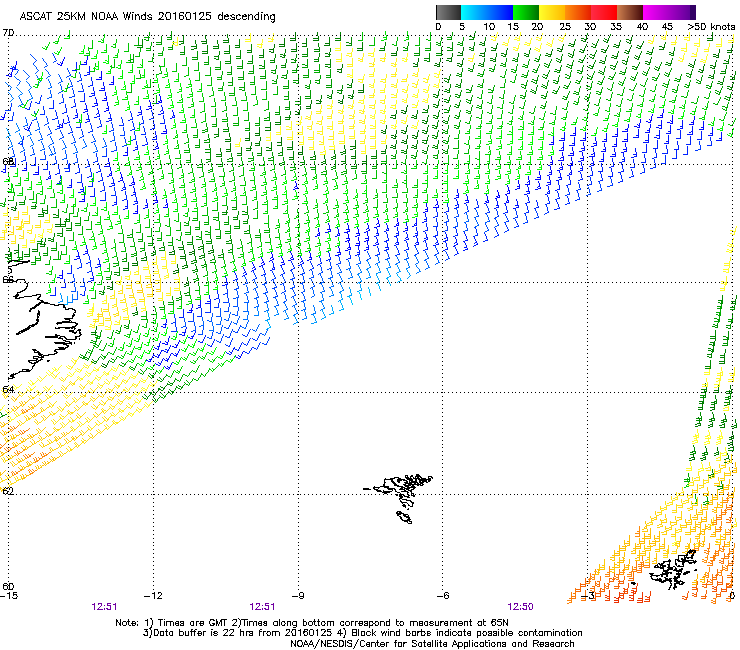Click the red 30-35 knots legend swatch

click(x=604, y=12)
